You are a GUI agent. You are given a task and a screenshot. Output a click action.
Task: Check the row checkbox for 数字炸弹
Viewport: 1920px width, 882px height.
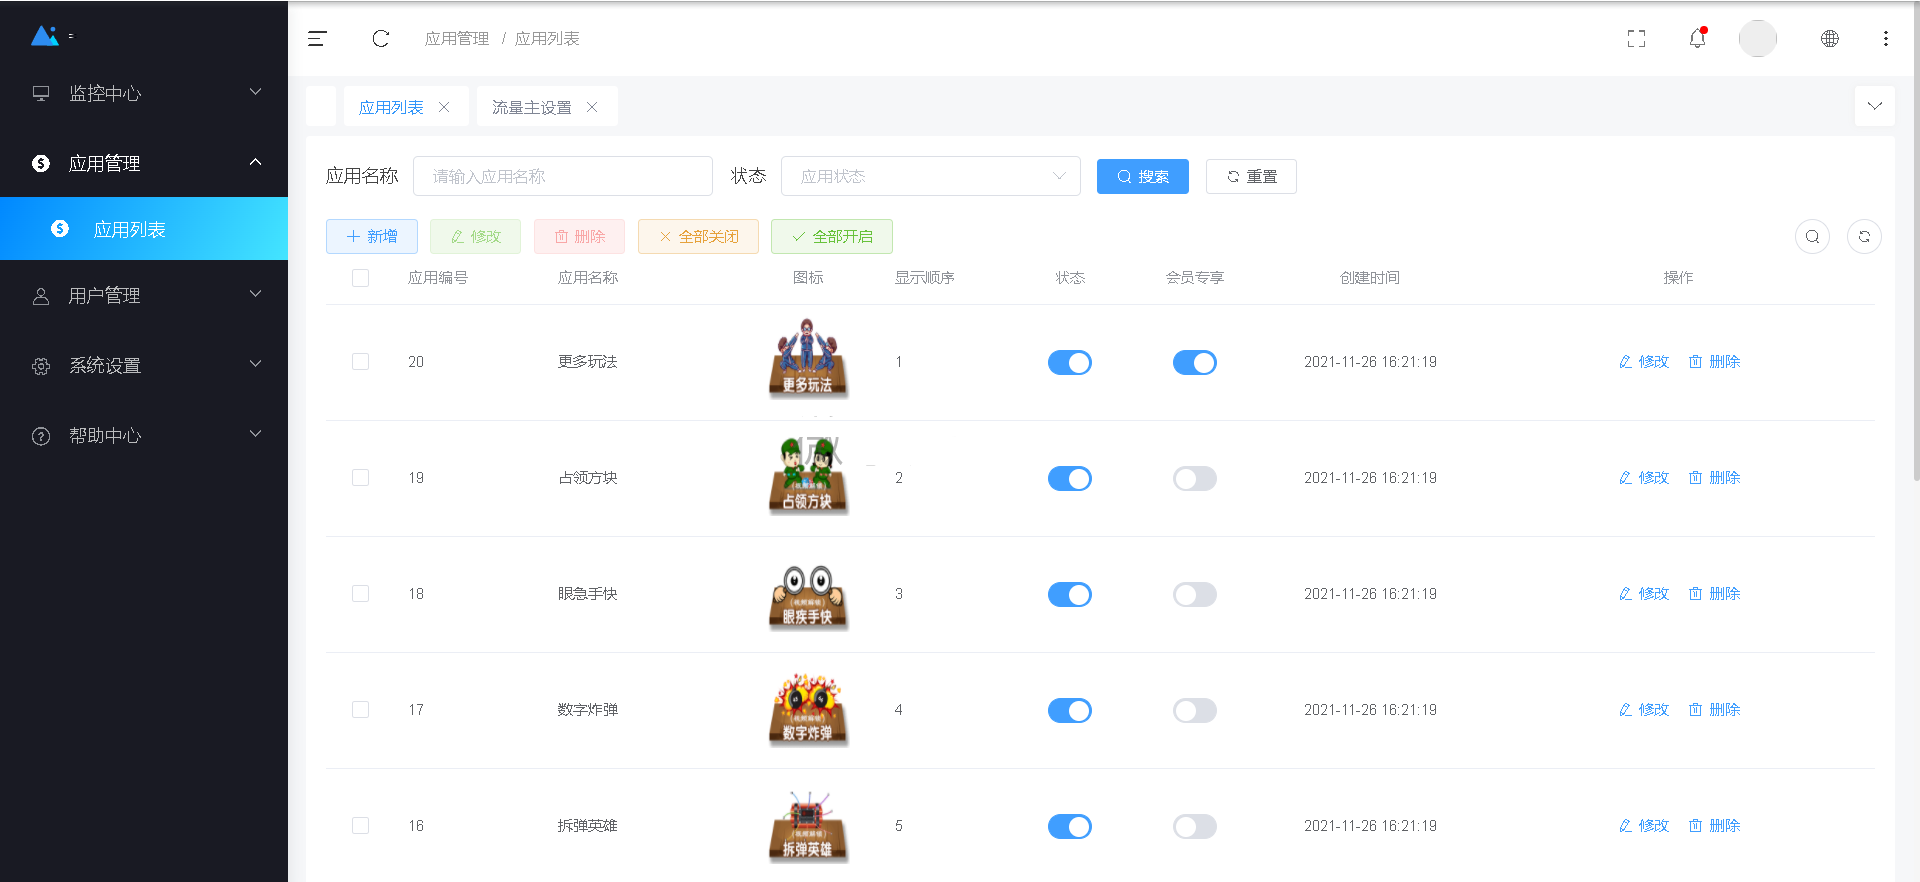(x=361, y=710)
